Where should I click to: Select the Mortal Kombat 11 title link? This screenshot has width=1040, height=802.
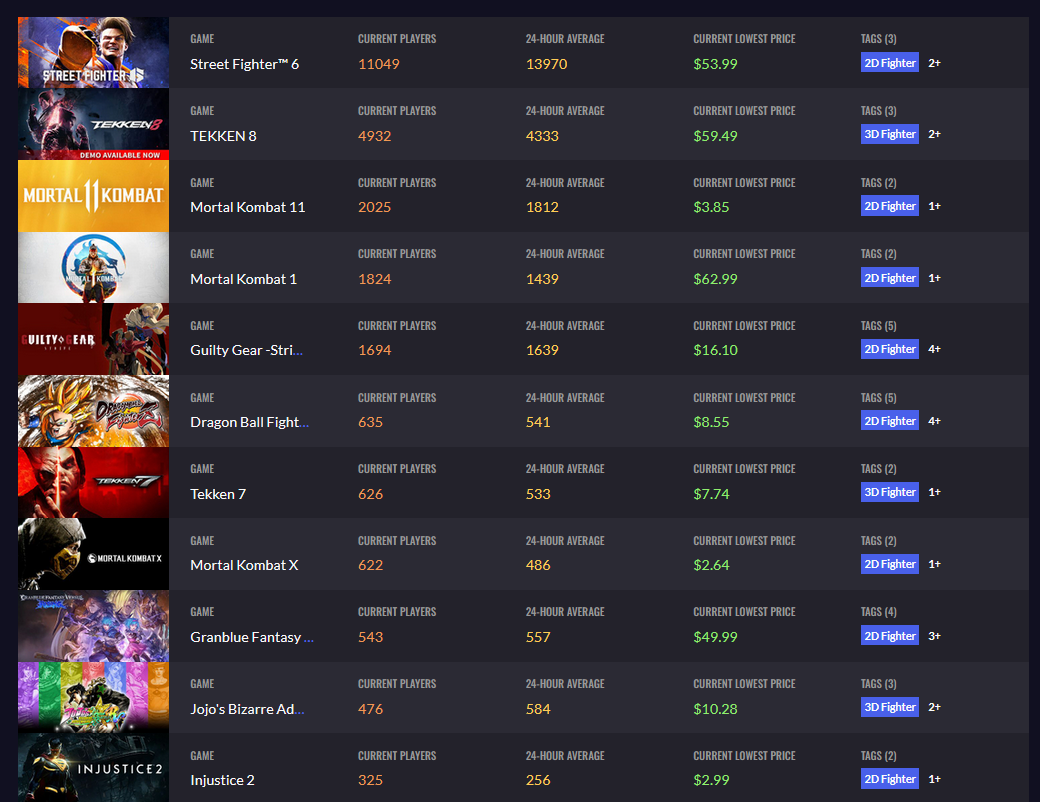point(247,207)
